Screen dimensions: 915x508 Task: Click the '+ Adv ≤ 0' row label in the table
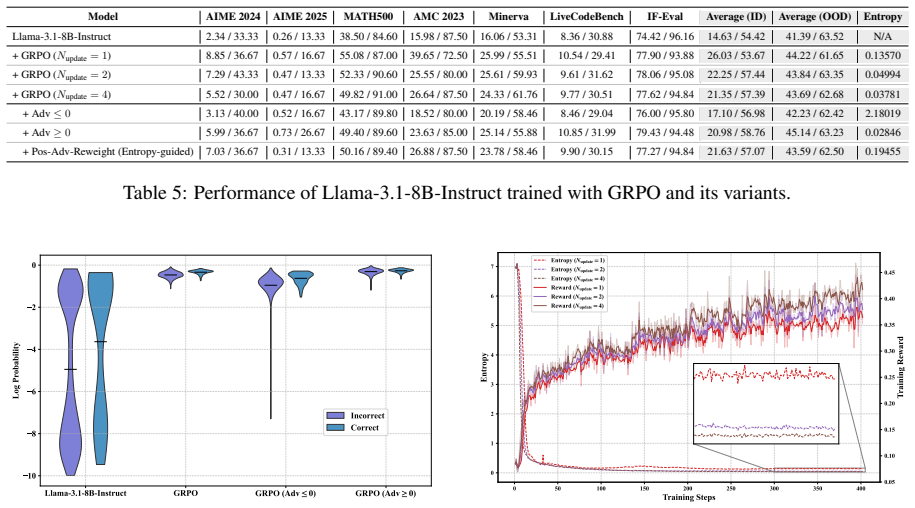tap(47, 114)
